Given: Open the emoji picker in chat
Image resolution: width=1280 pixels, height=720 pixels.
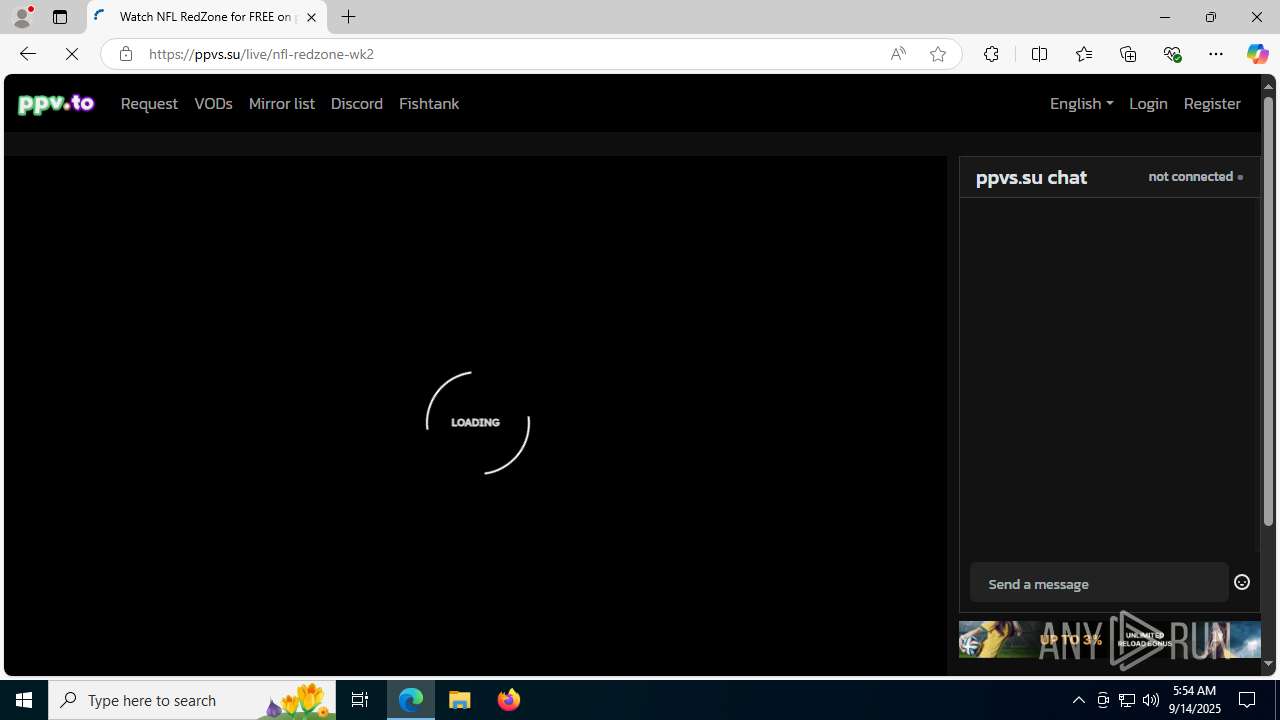Looking at the screenshot, I should pyautogui.click(x=1242, y=582).
